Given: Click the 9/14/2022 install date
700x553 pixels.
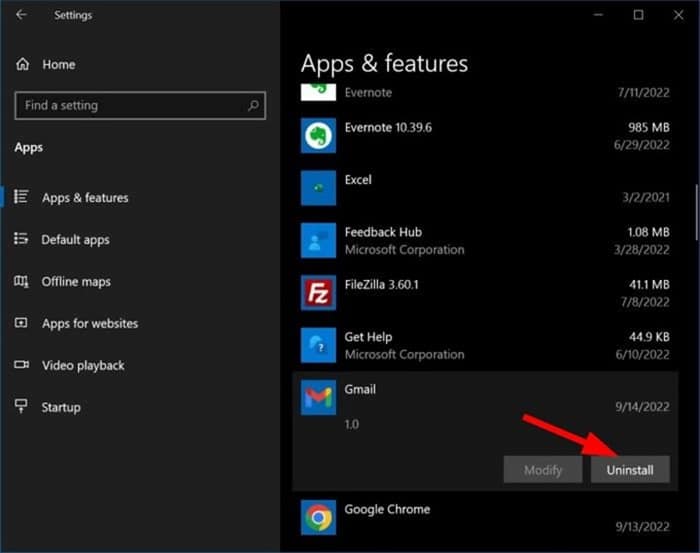Looking at the screenshot, I should (x=642, y=407).
